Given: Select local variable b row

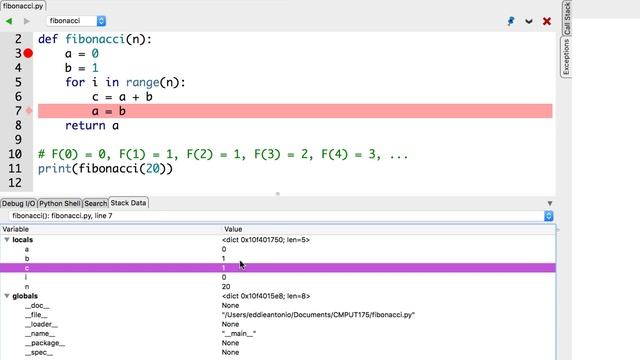Looking at the screenshot, I should (x=278, y=258).
